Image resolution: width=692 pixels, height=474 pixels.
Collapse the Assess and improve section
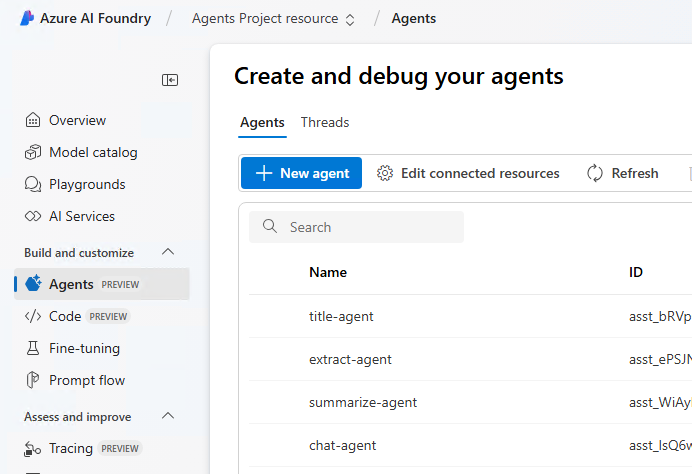tap(168, 416)
